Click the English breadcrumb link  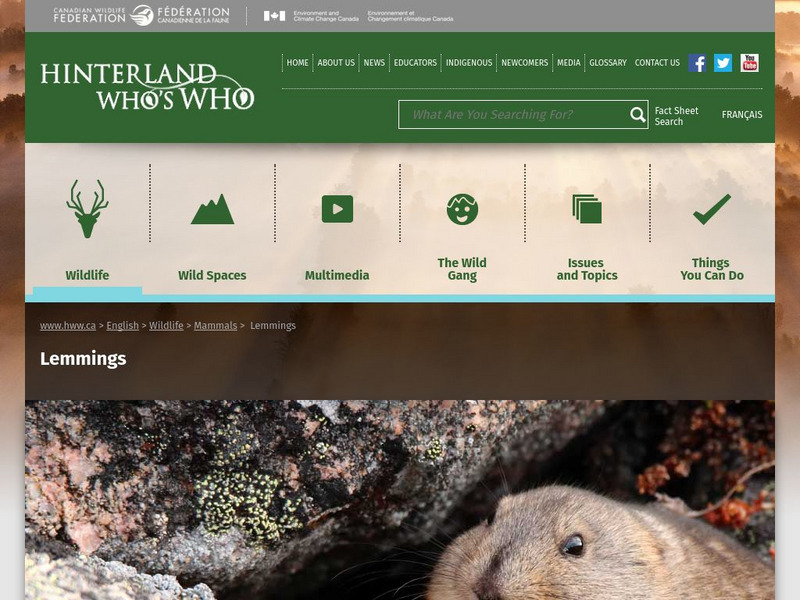pyautogui.click(x=122, y=326)
